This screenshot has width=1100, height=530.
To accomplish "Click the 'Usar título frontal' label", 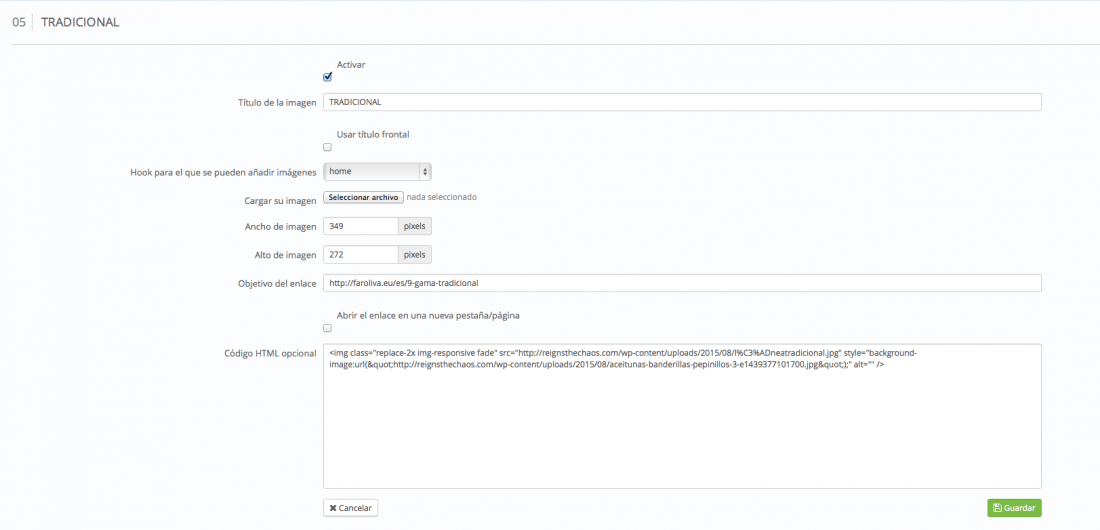I will pyautogui.click(x=373, y=135).
